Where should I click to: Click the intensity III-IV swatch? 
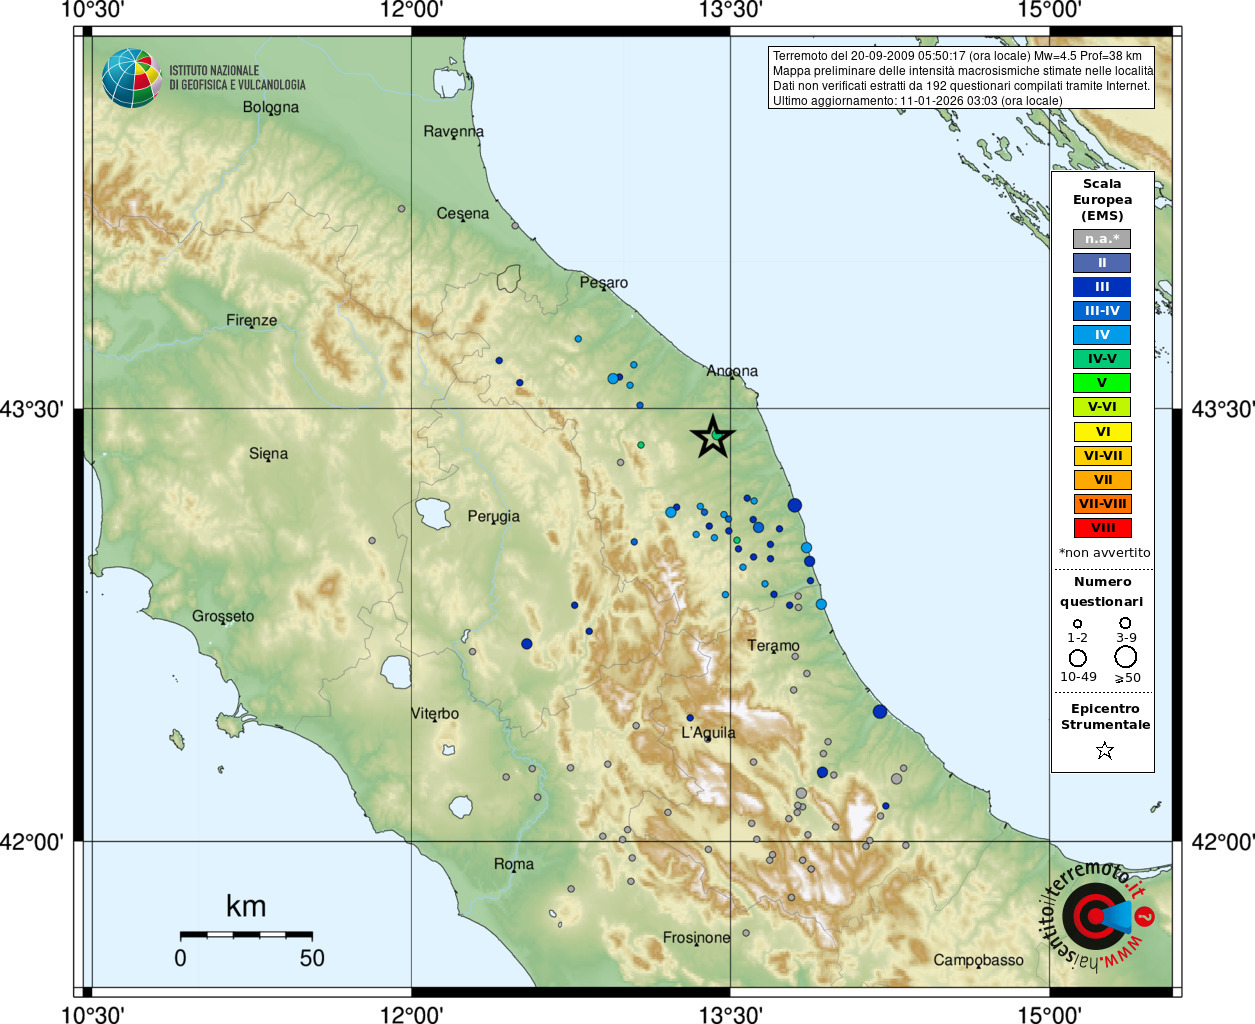(x=1102, y=311)
